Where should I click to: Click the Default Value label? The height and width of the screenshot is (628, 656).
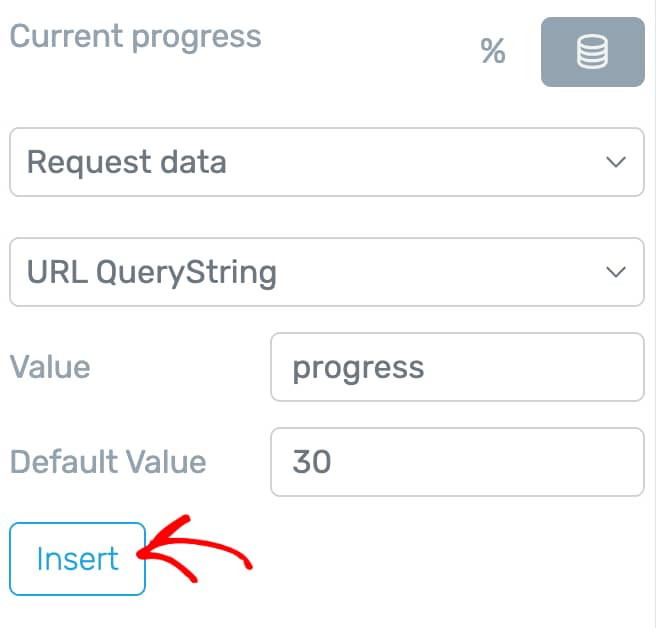click(108, 462)
